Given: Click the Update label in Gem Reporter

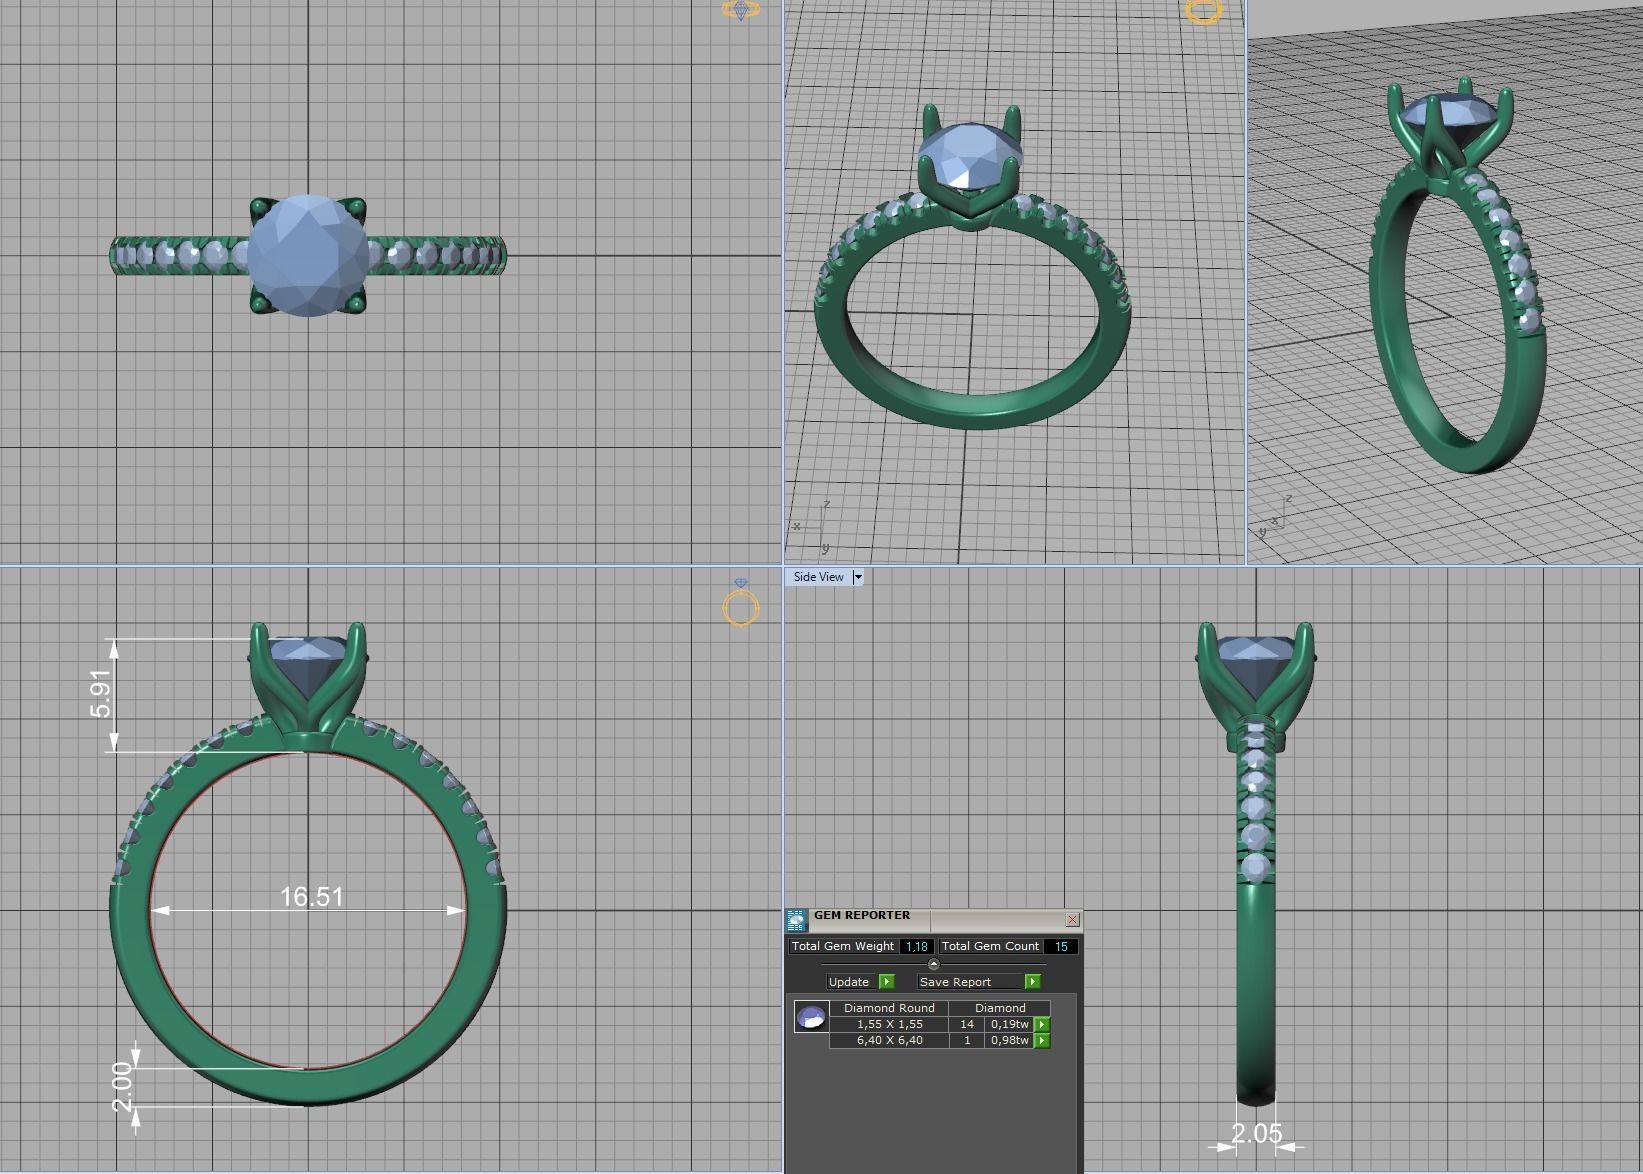Looking at the screenshot, I should [849, 982].
